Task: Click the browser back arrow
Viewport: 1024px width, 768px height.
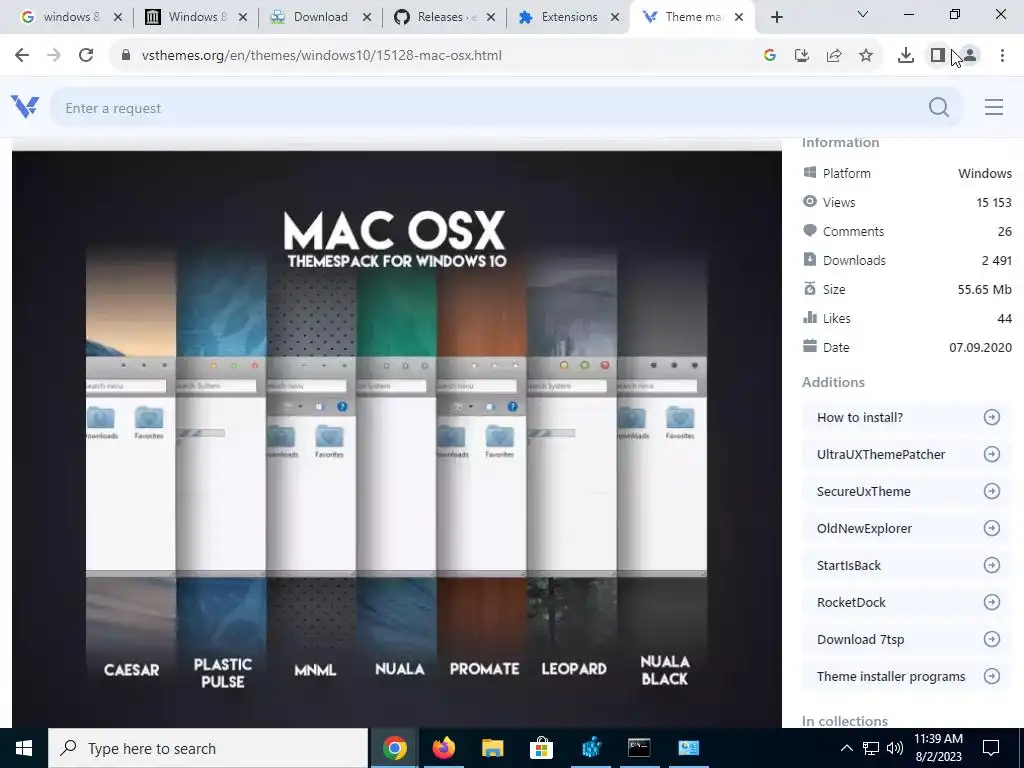Action: pos(22,56)
